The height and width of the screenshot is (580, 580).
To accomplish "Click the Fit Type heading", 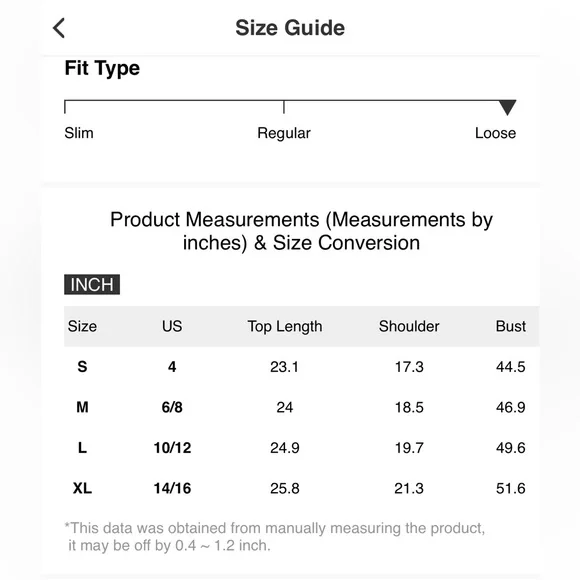I will pyautogui.click(x=102, y=68).
